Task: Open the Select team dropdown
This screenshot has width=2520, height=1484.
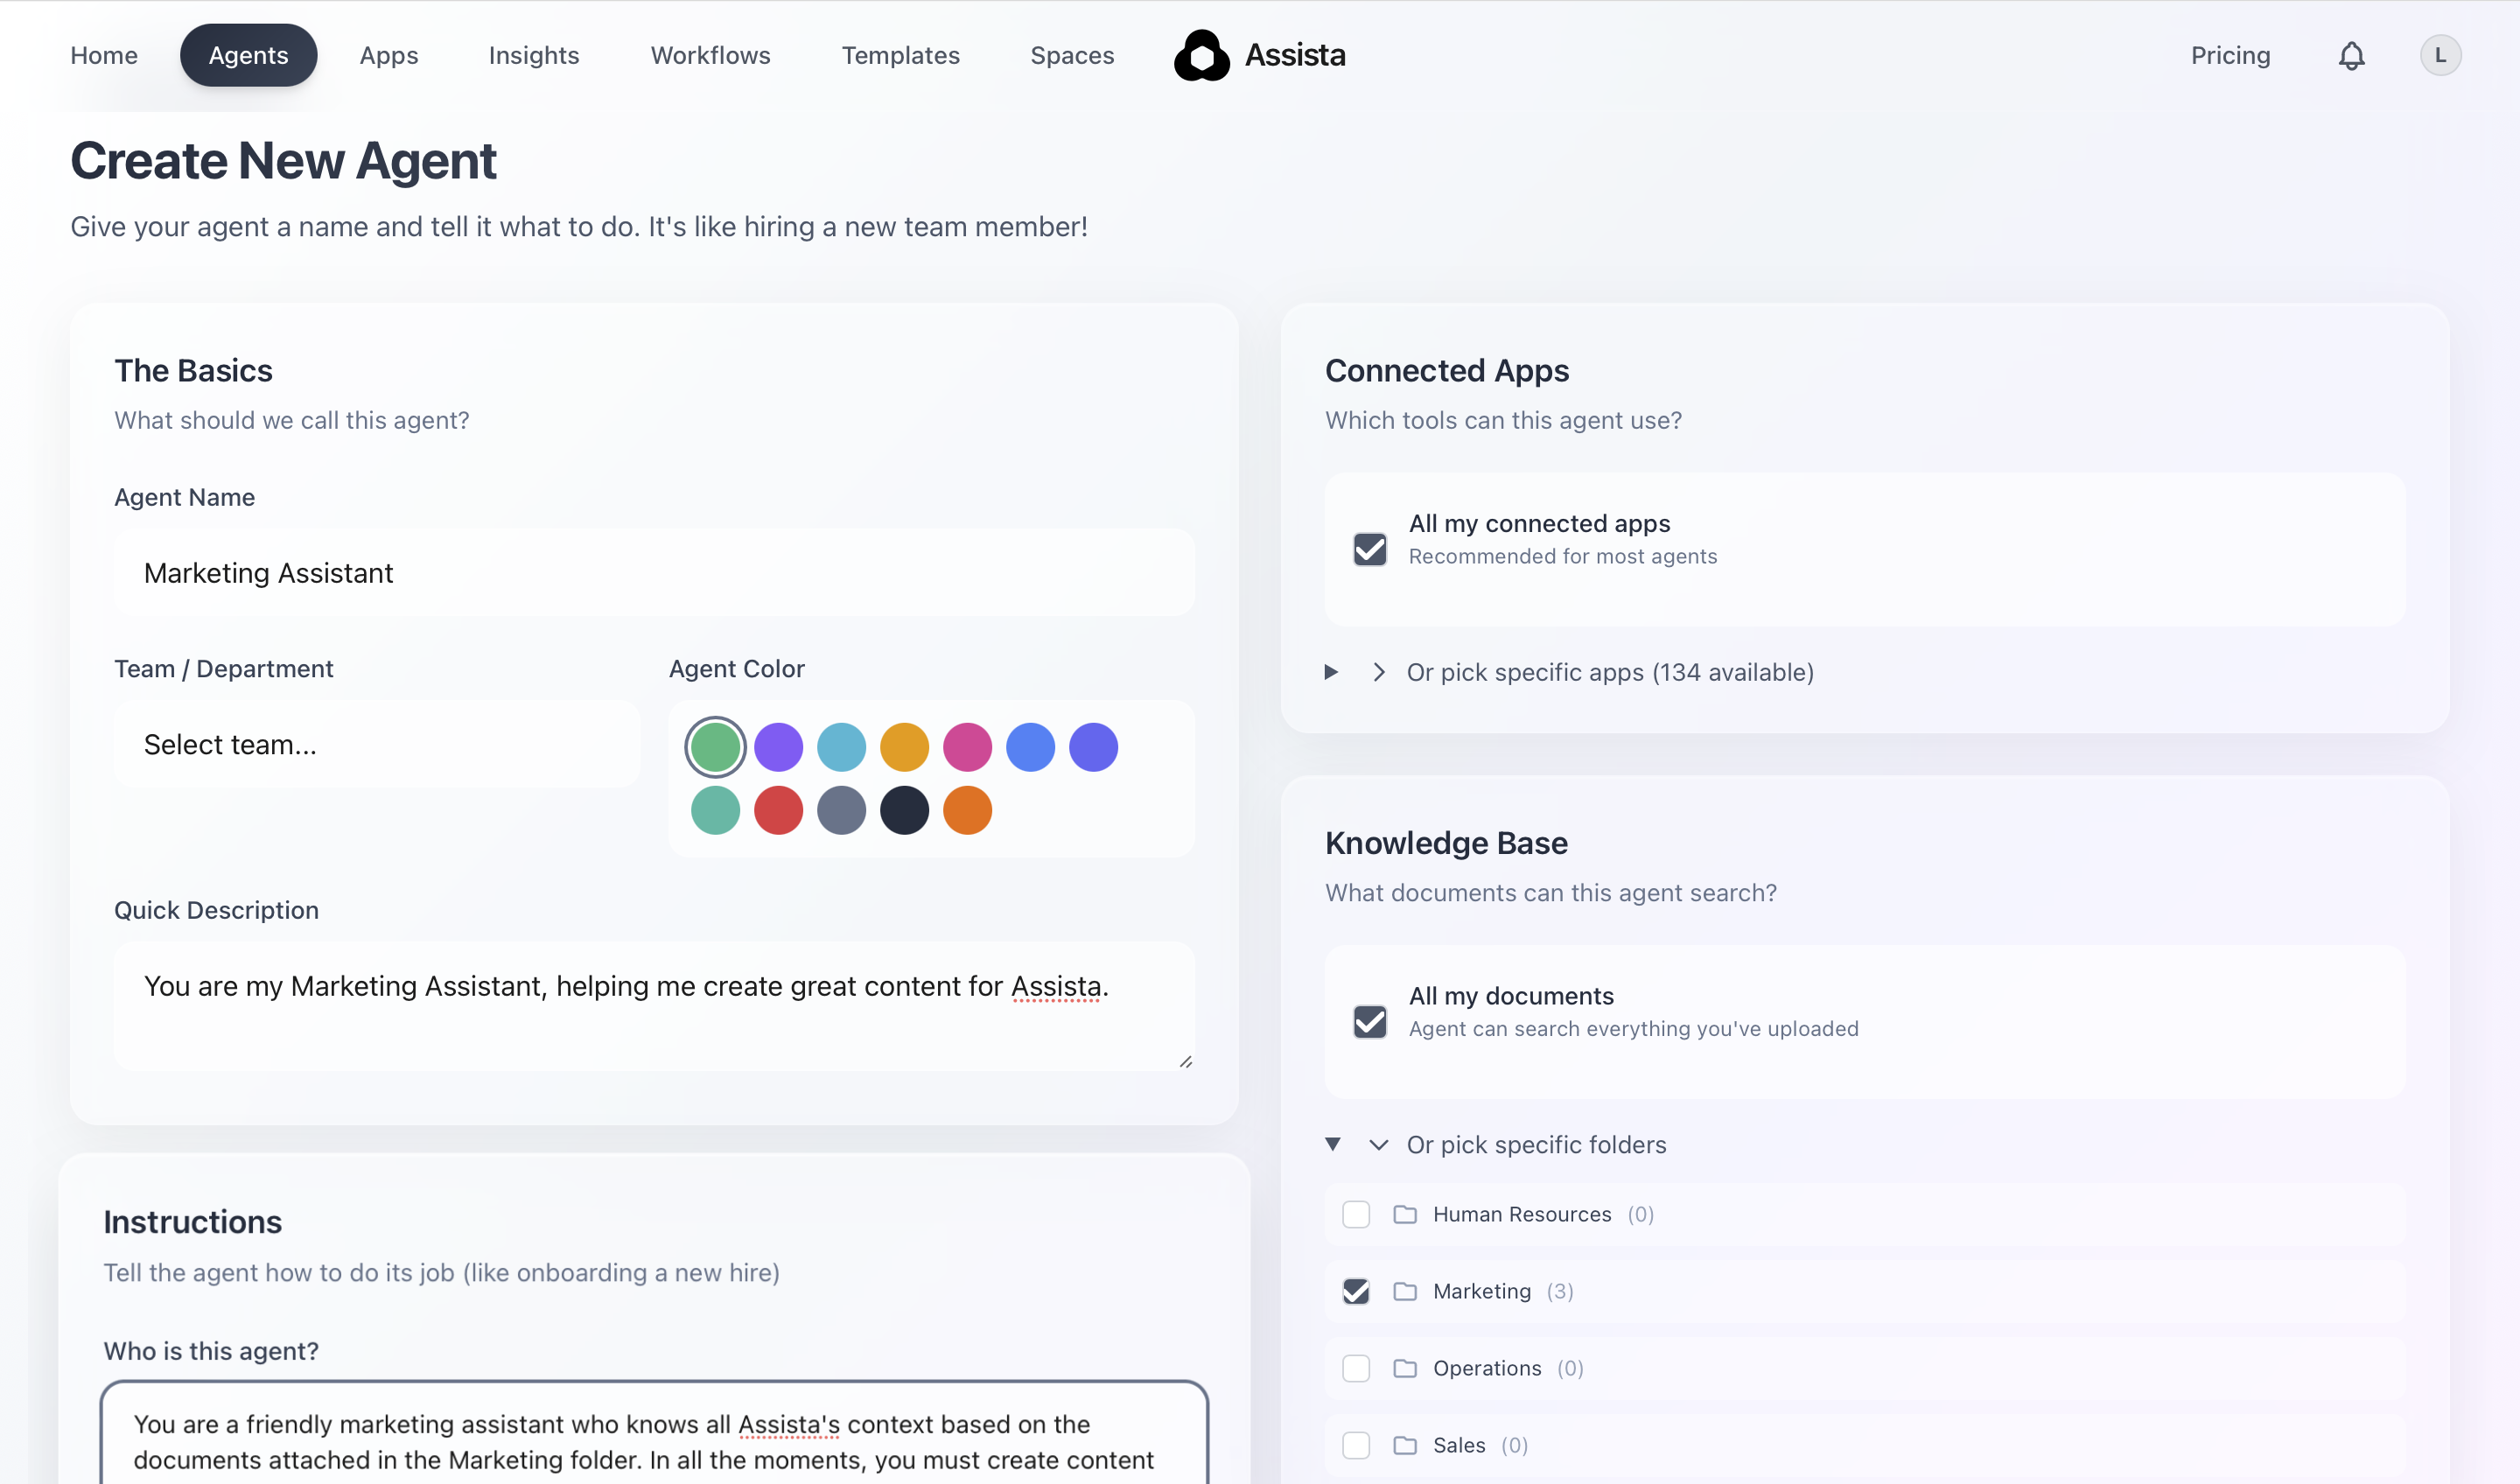Action: [376, 744]
